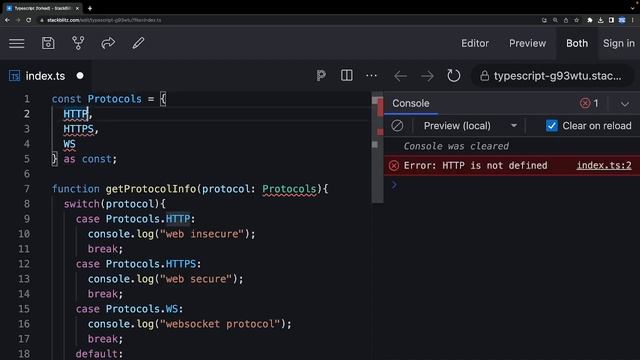This screenshot has width=640, height=360.
Task: Click 'Protocols.WS' case on line 15
Action: pyautogui.click(x=142, y=309)
